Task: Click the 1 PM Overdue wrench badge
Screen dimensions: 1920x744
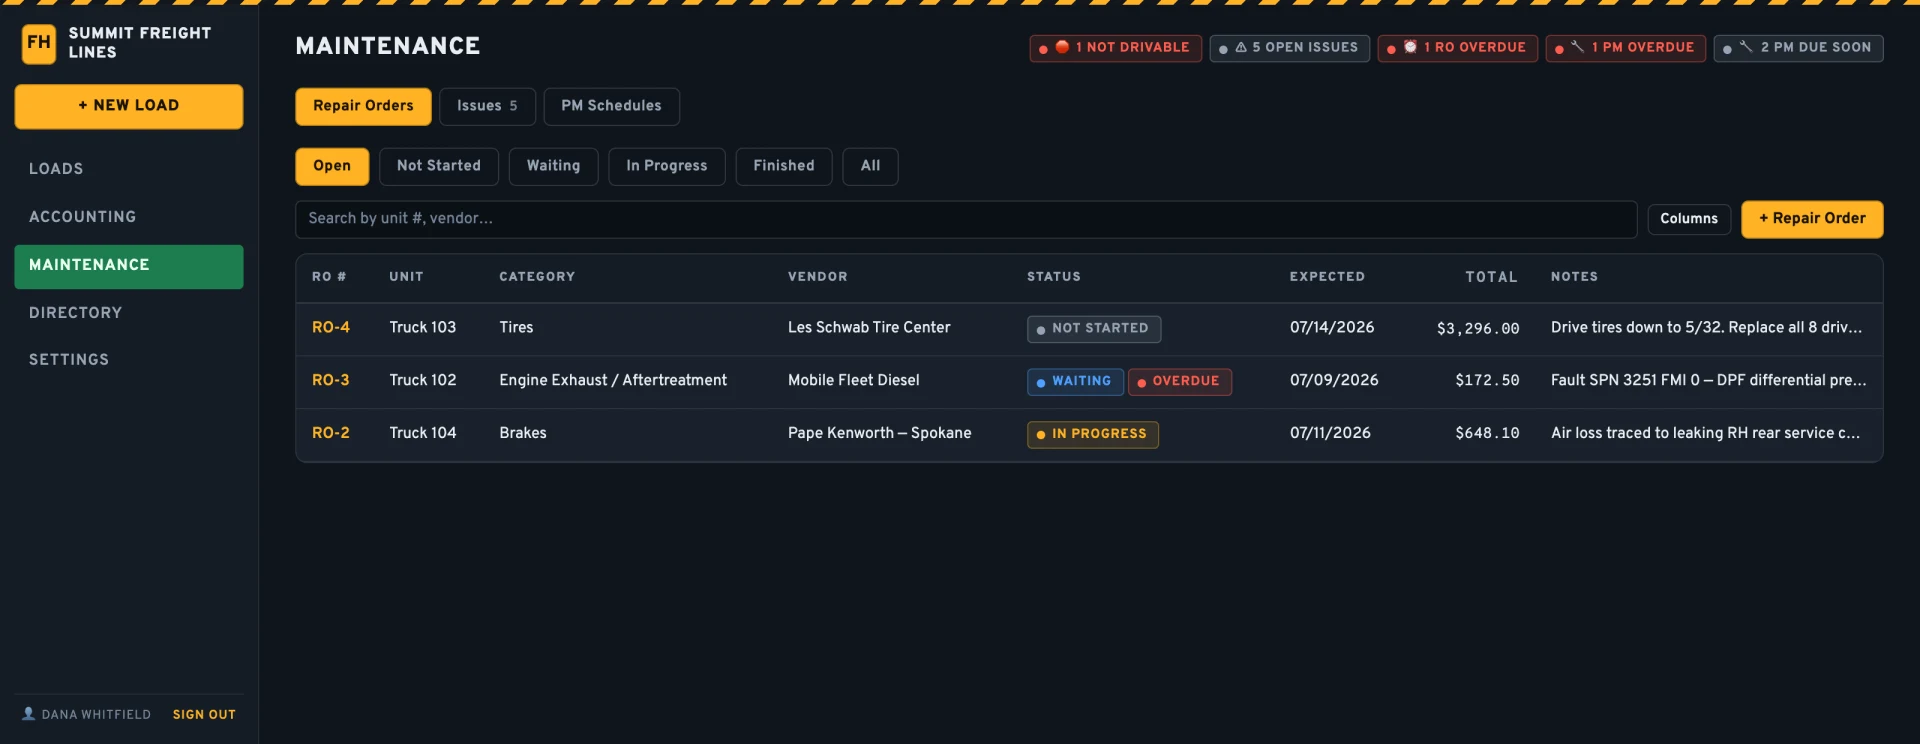Action: pos(1625,48)
